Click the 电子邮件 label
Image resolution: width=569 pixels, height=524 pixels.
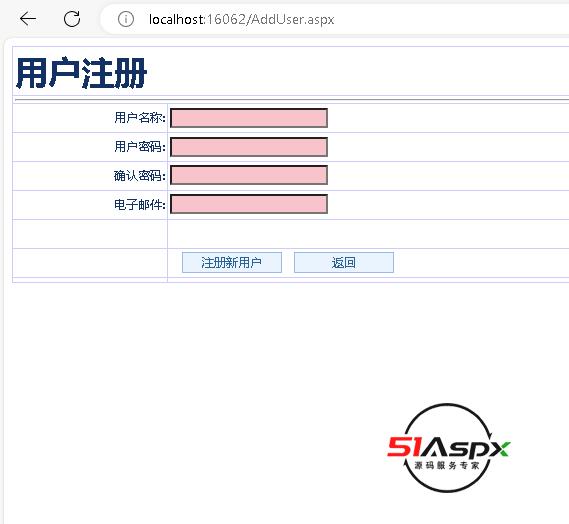coord(140,205)
